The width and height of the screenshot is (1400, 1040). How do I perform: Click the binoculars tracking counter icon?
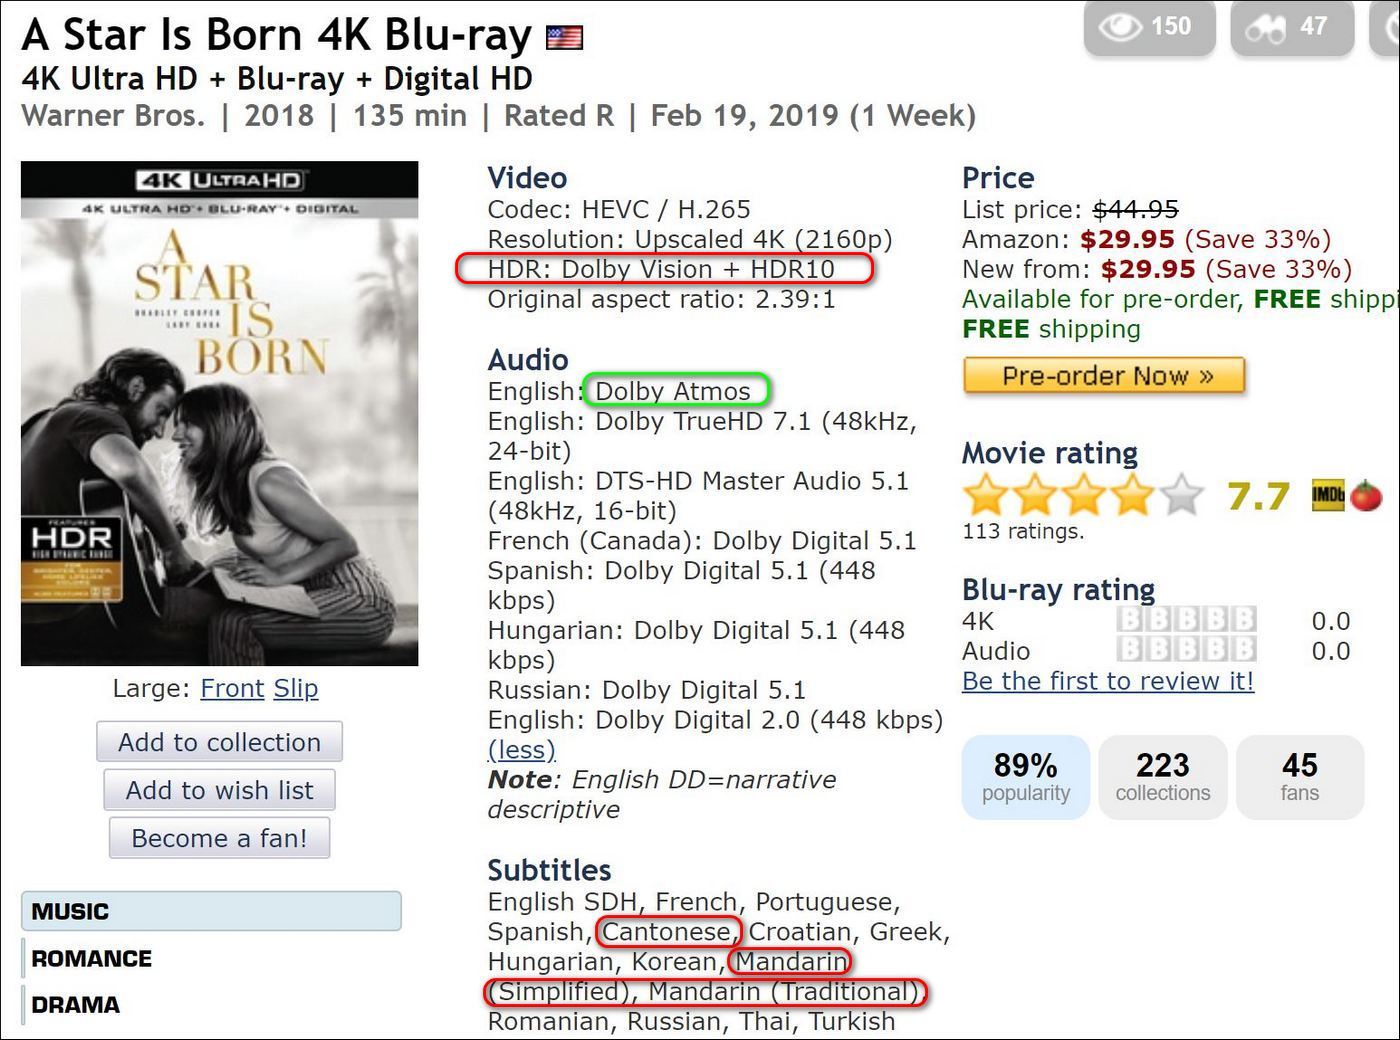[x=1265, y=28]
